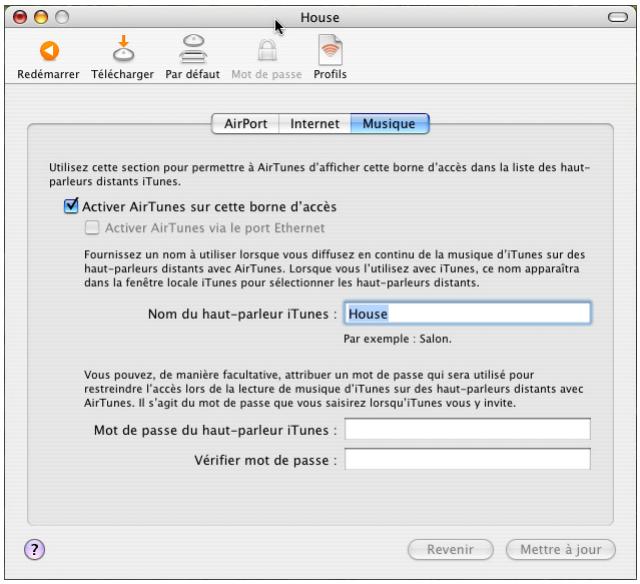Viewport: 640px width, 584px height.
Task: Disable Activer AirTunes sur cette borne d'accès
Action: pos(71,206)
